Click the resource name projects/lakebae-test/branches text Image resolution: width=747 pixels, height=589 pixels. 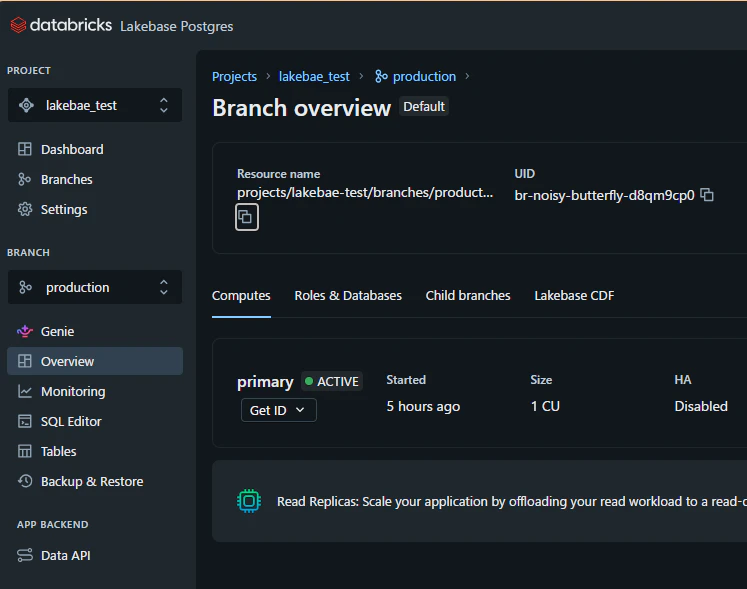(365, 193)
